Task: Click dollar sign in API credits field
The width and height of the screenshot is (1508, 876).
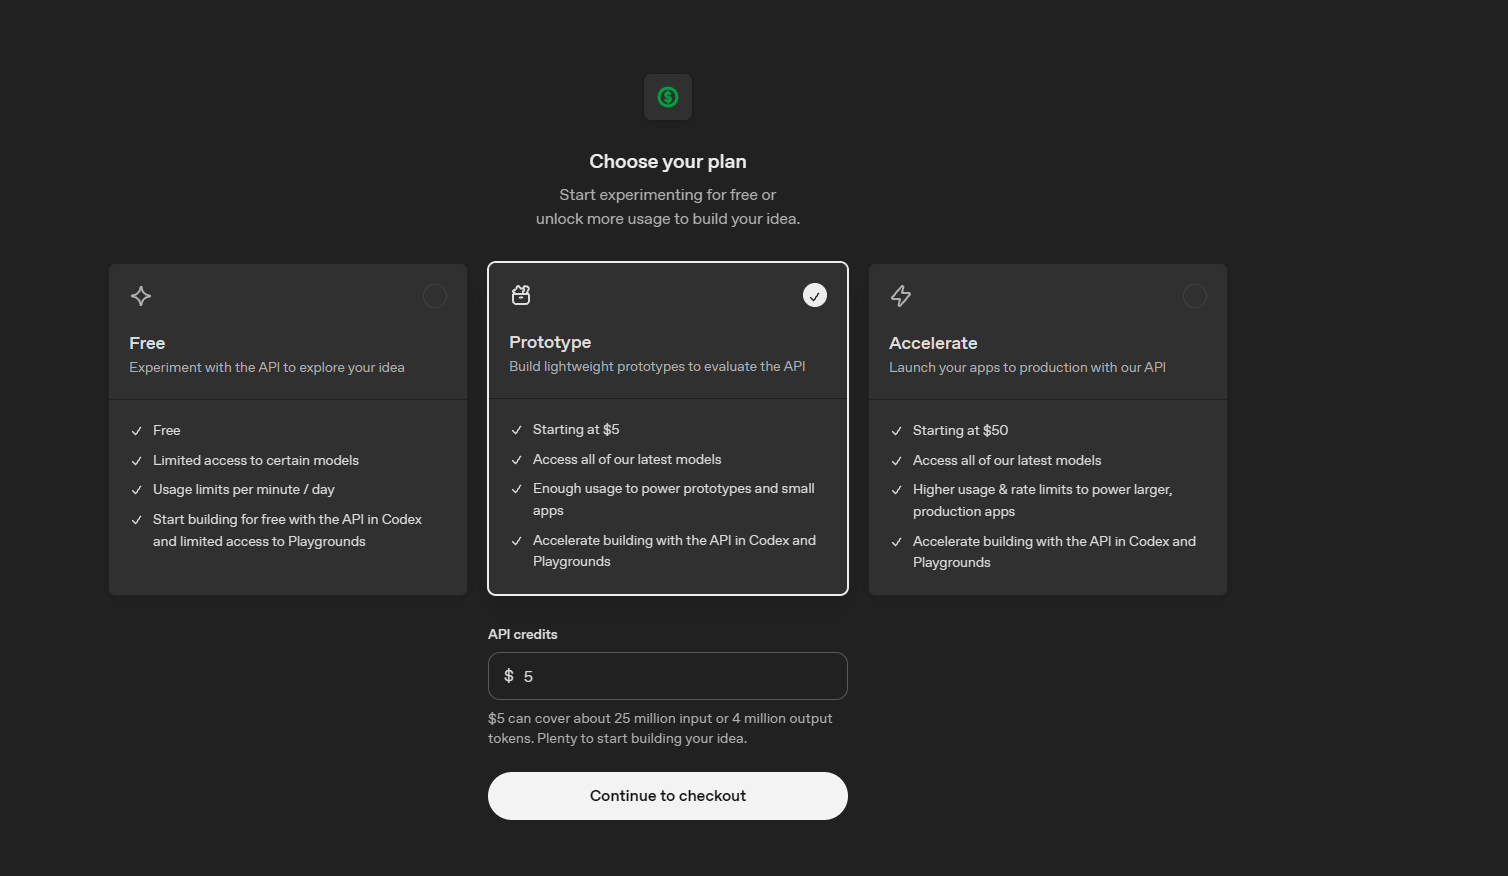Action: pyautogui.click(x=509, y=676)
